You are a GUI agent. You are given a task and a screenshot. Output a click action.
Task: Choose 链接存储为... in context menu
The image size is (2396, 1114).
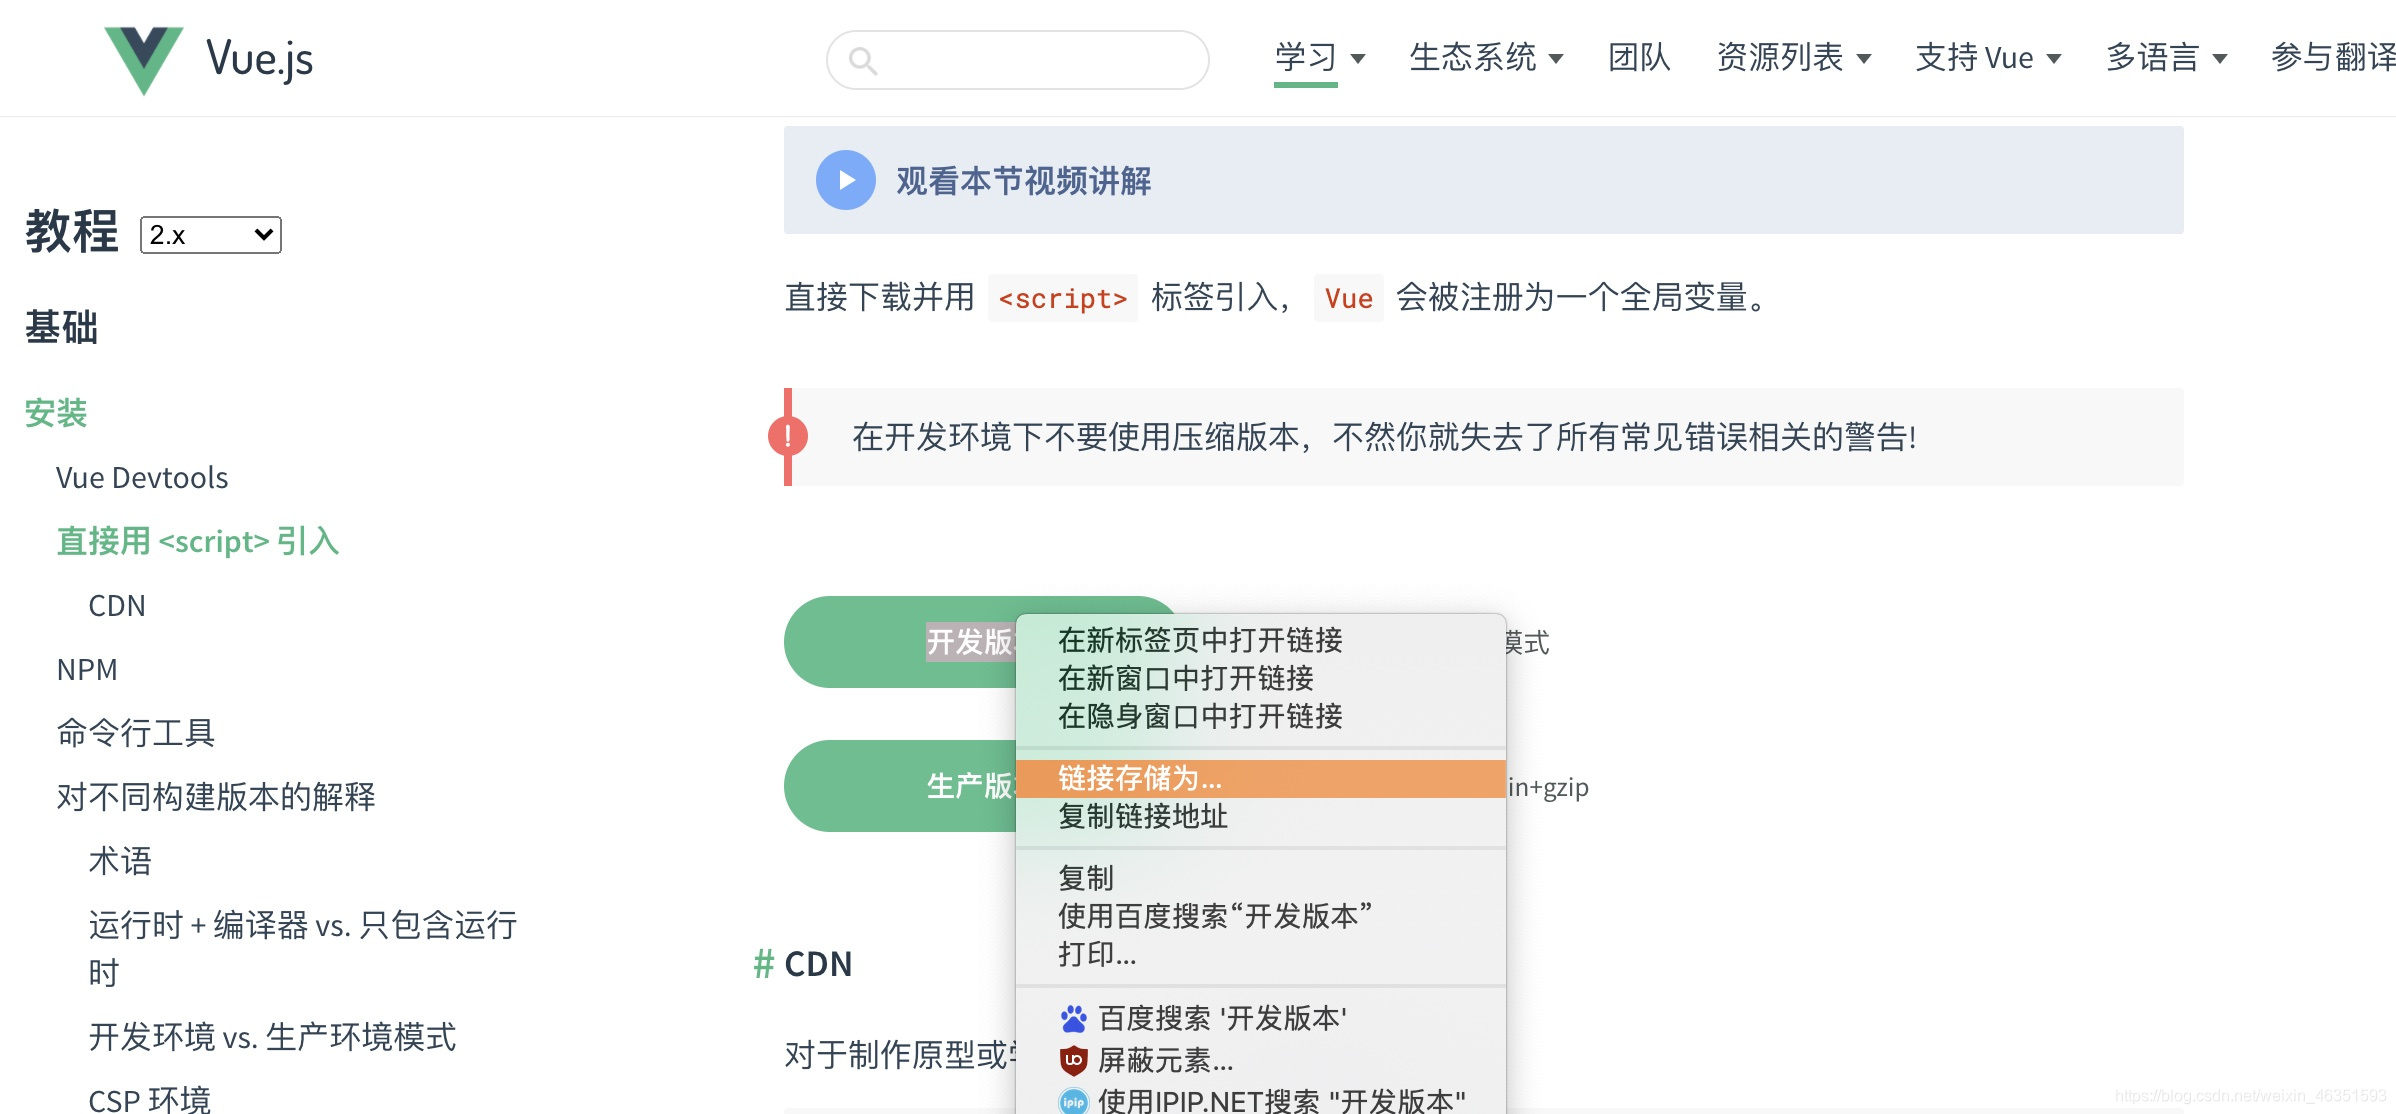click(x=1261, y=778)
